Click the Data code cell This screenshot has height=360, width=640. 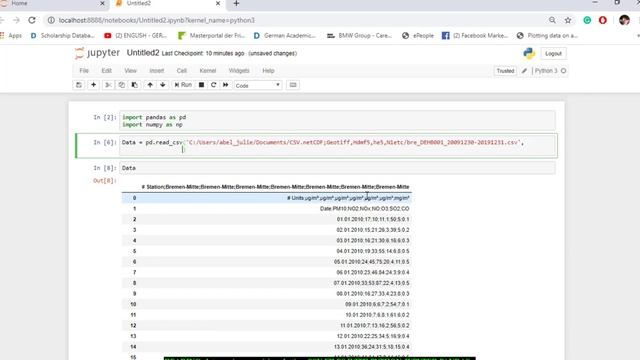[x=337, y=168]
